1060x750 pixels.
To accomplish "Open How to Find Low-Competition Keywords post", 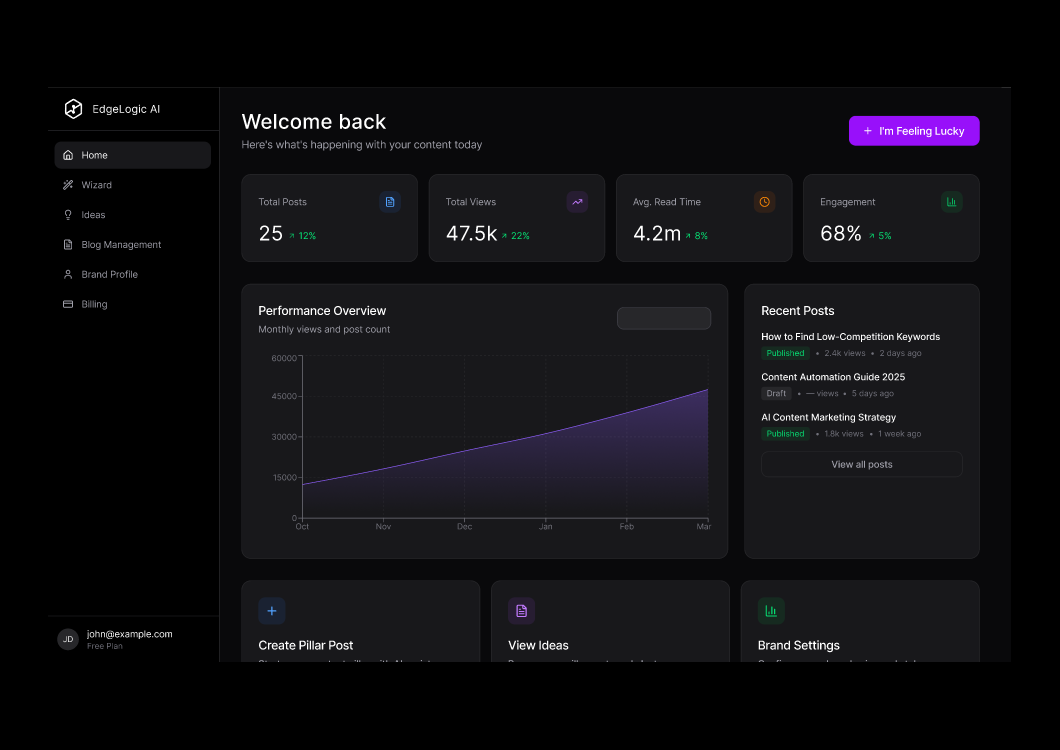I will pos(850,337).
